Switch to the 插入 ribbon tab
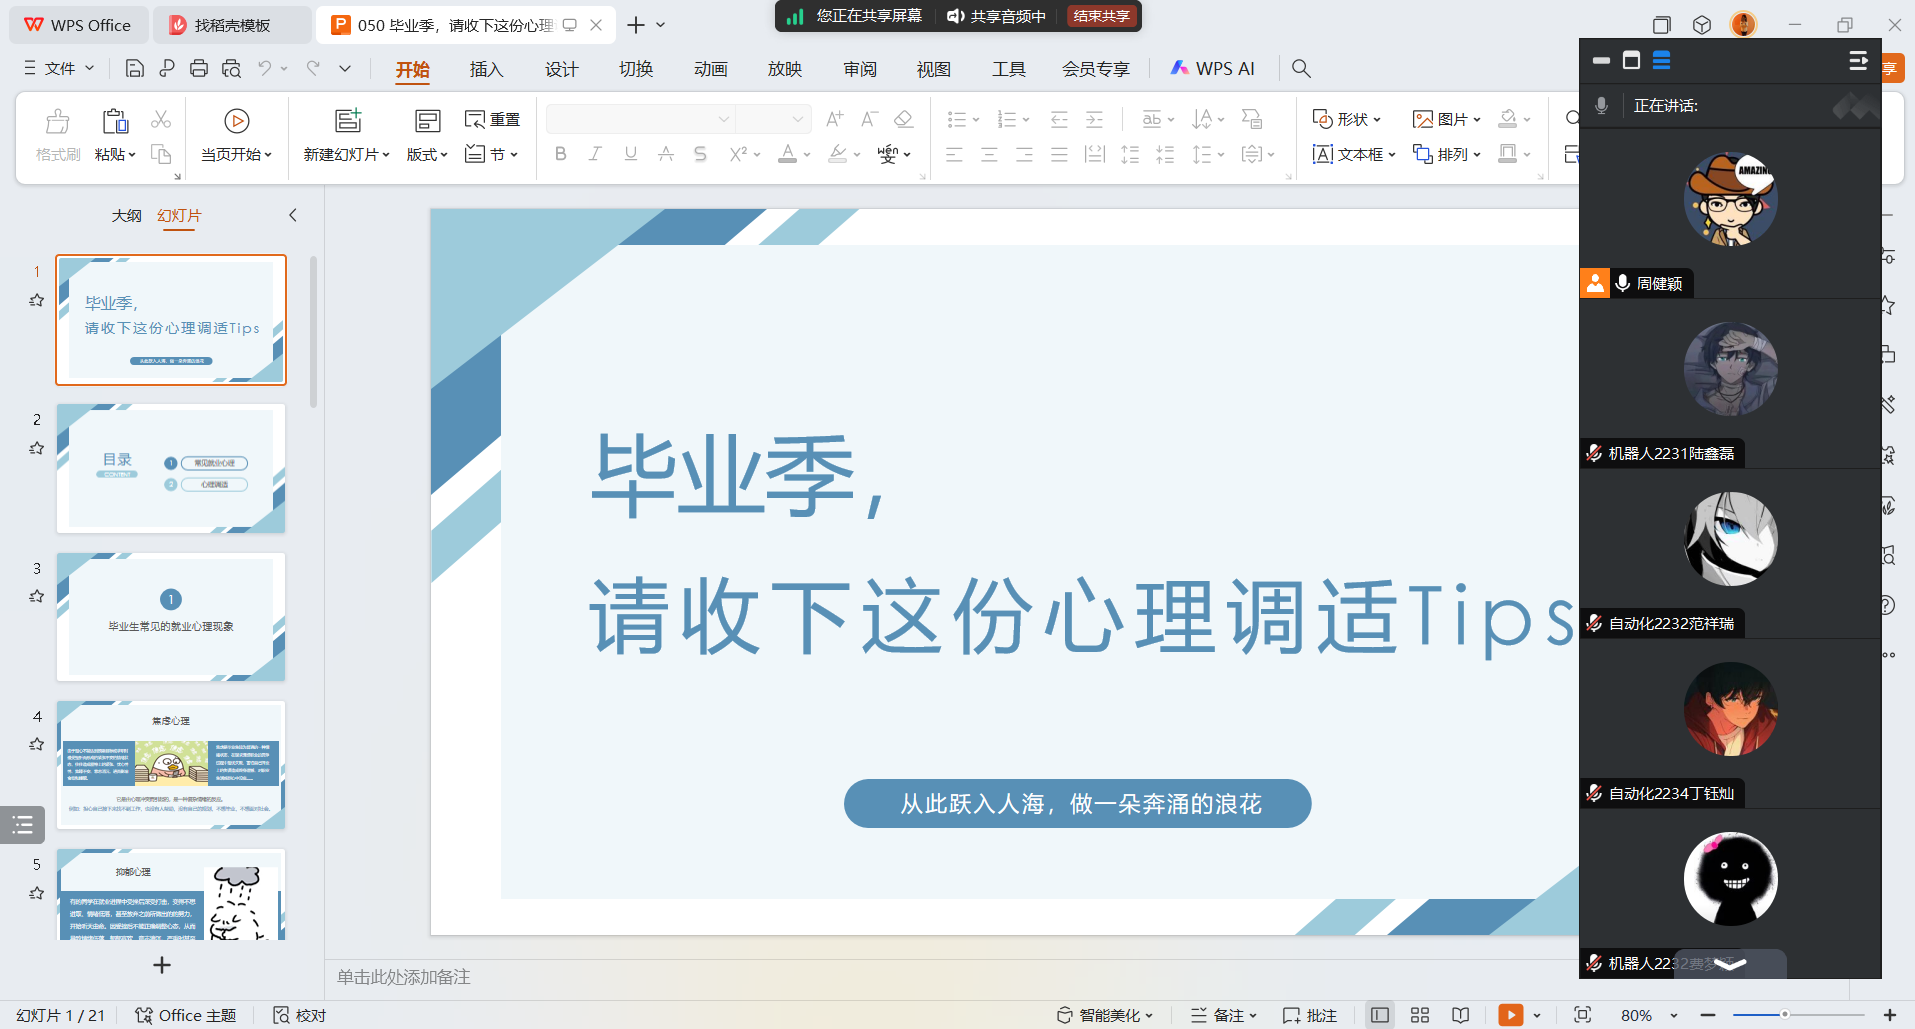The image size is (1915, 1029). [x=486, y=69]
